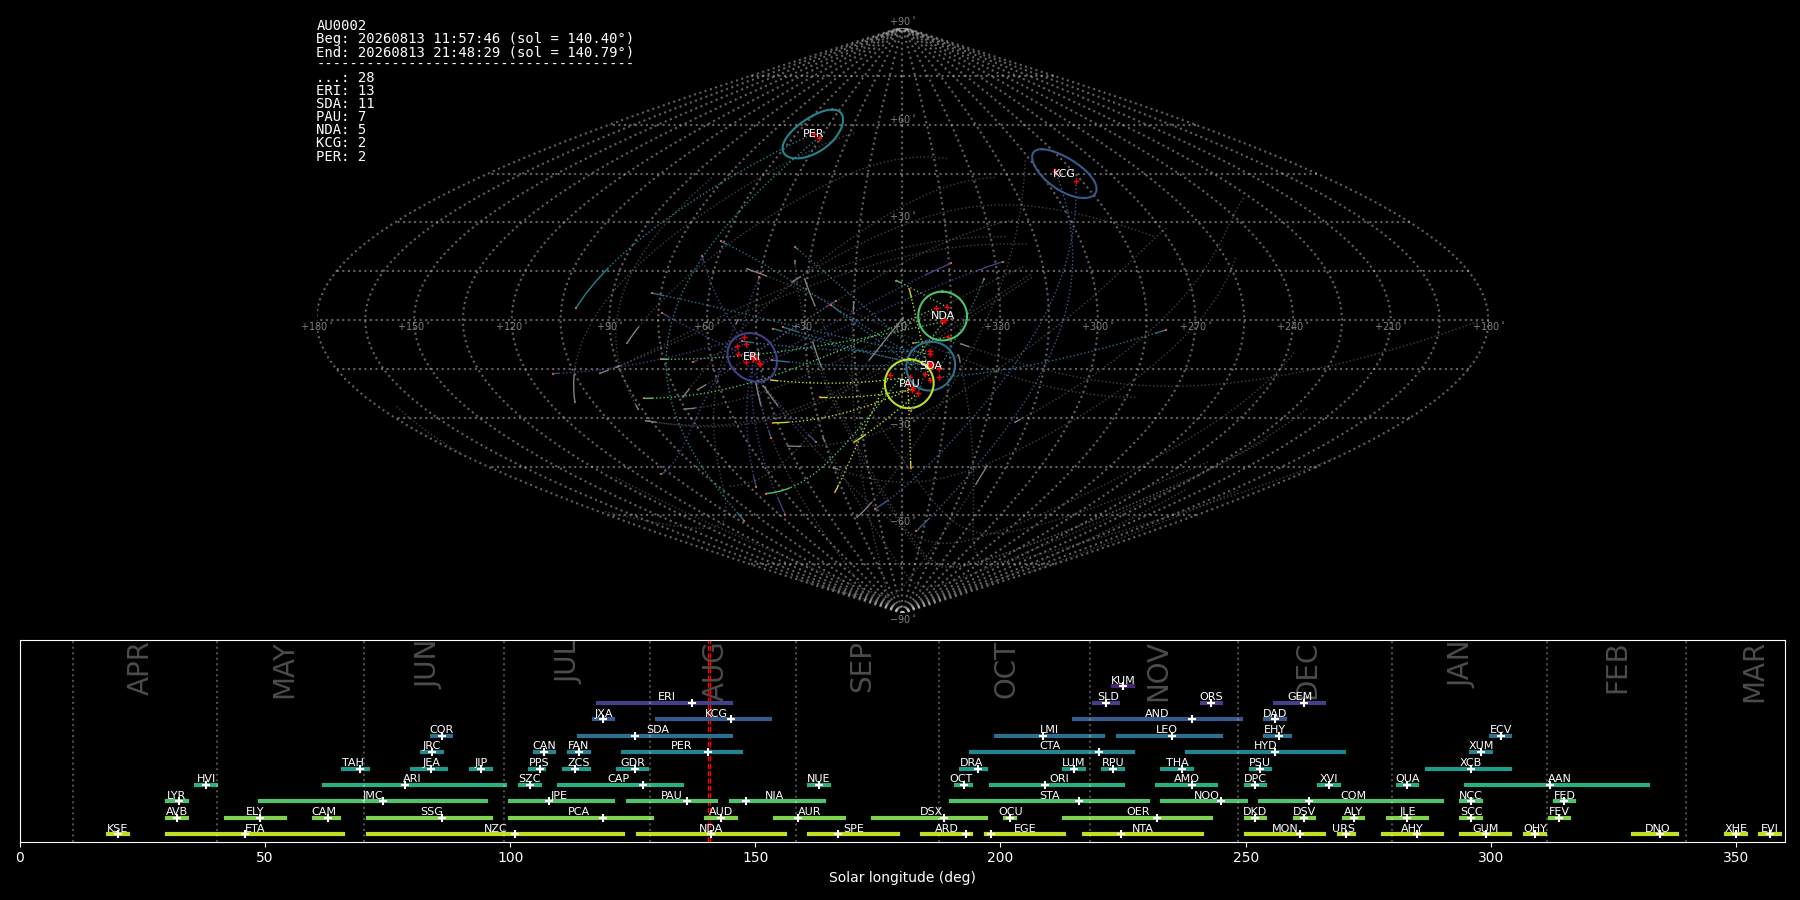Screen dimensions: 1800x900
Task: Click the ETA shower bar in timeline
Action: tap(254, 834)
